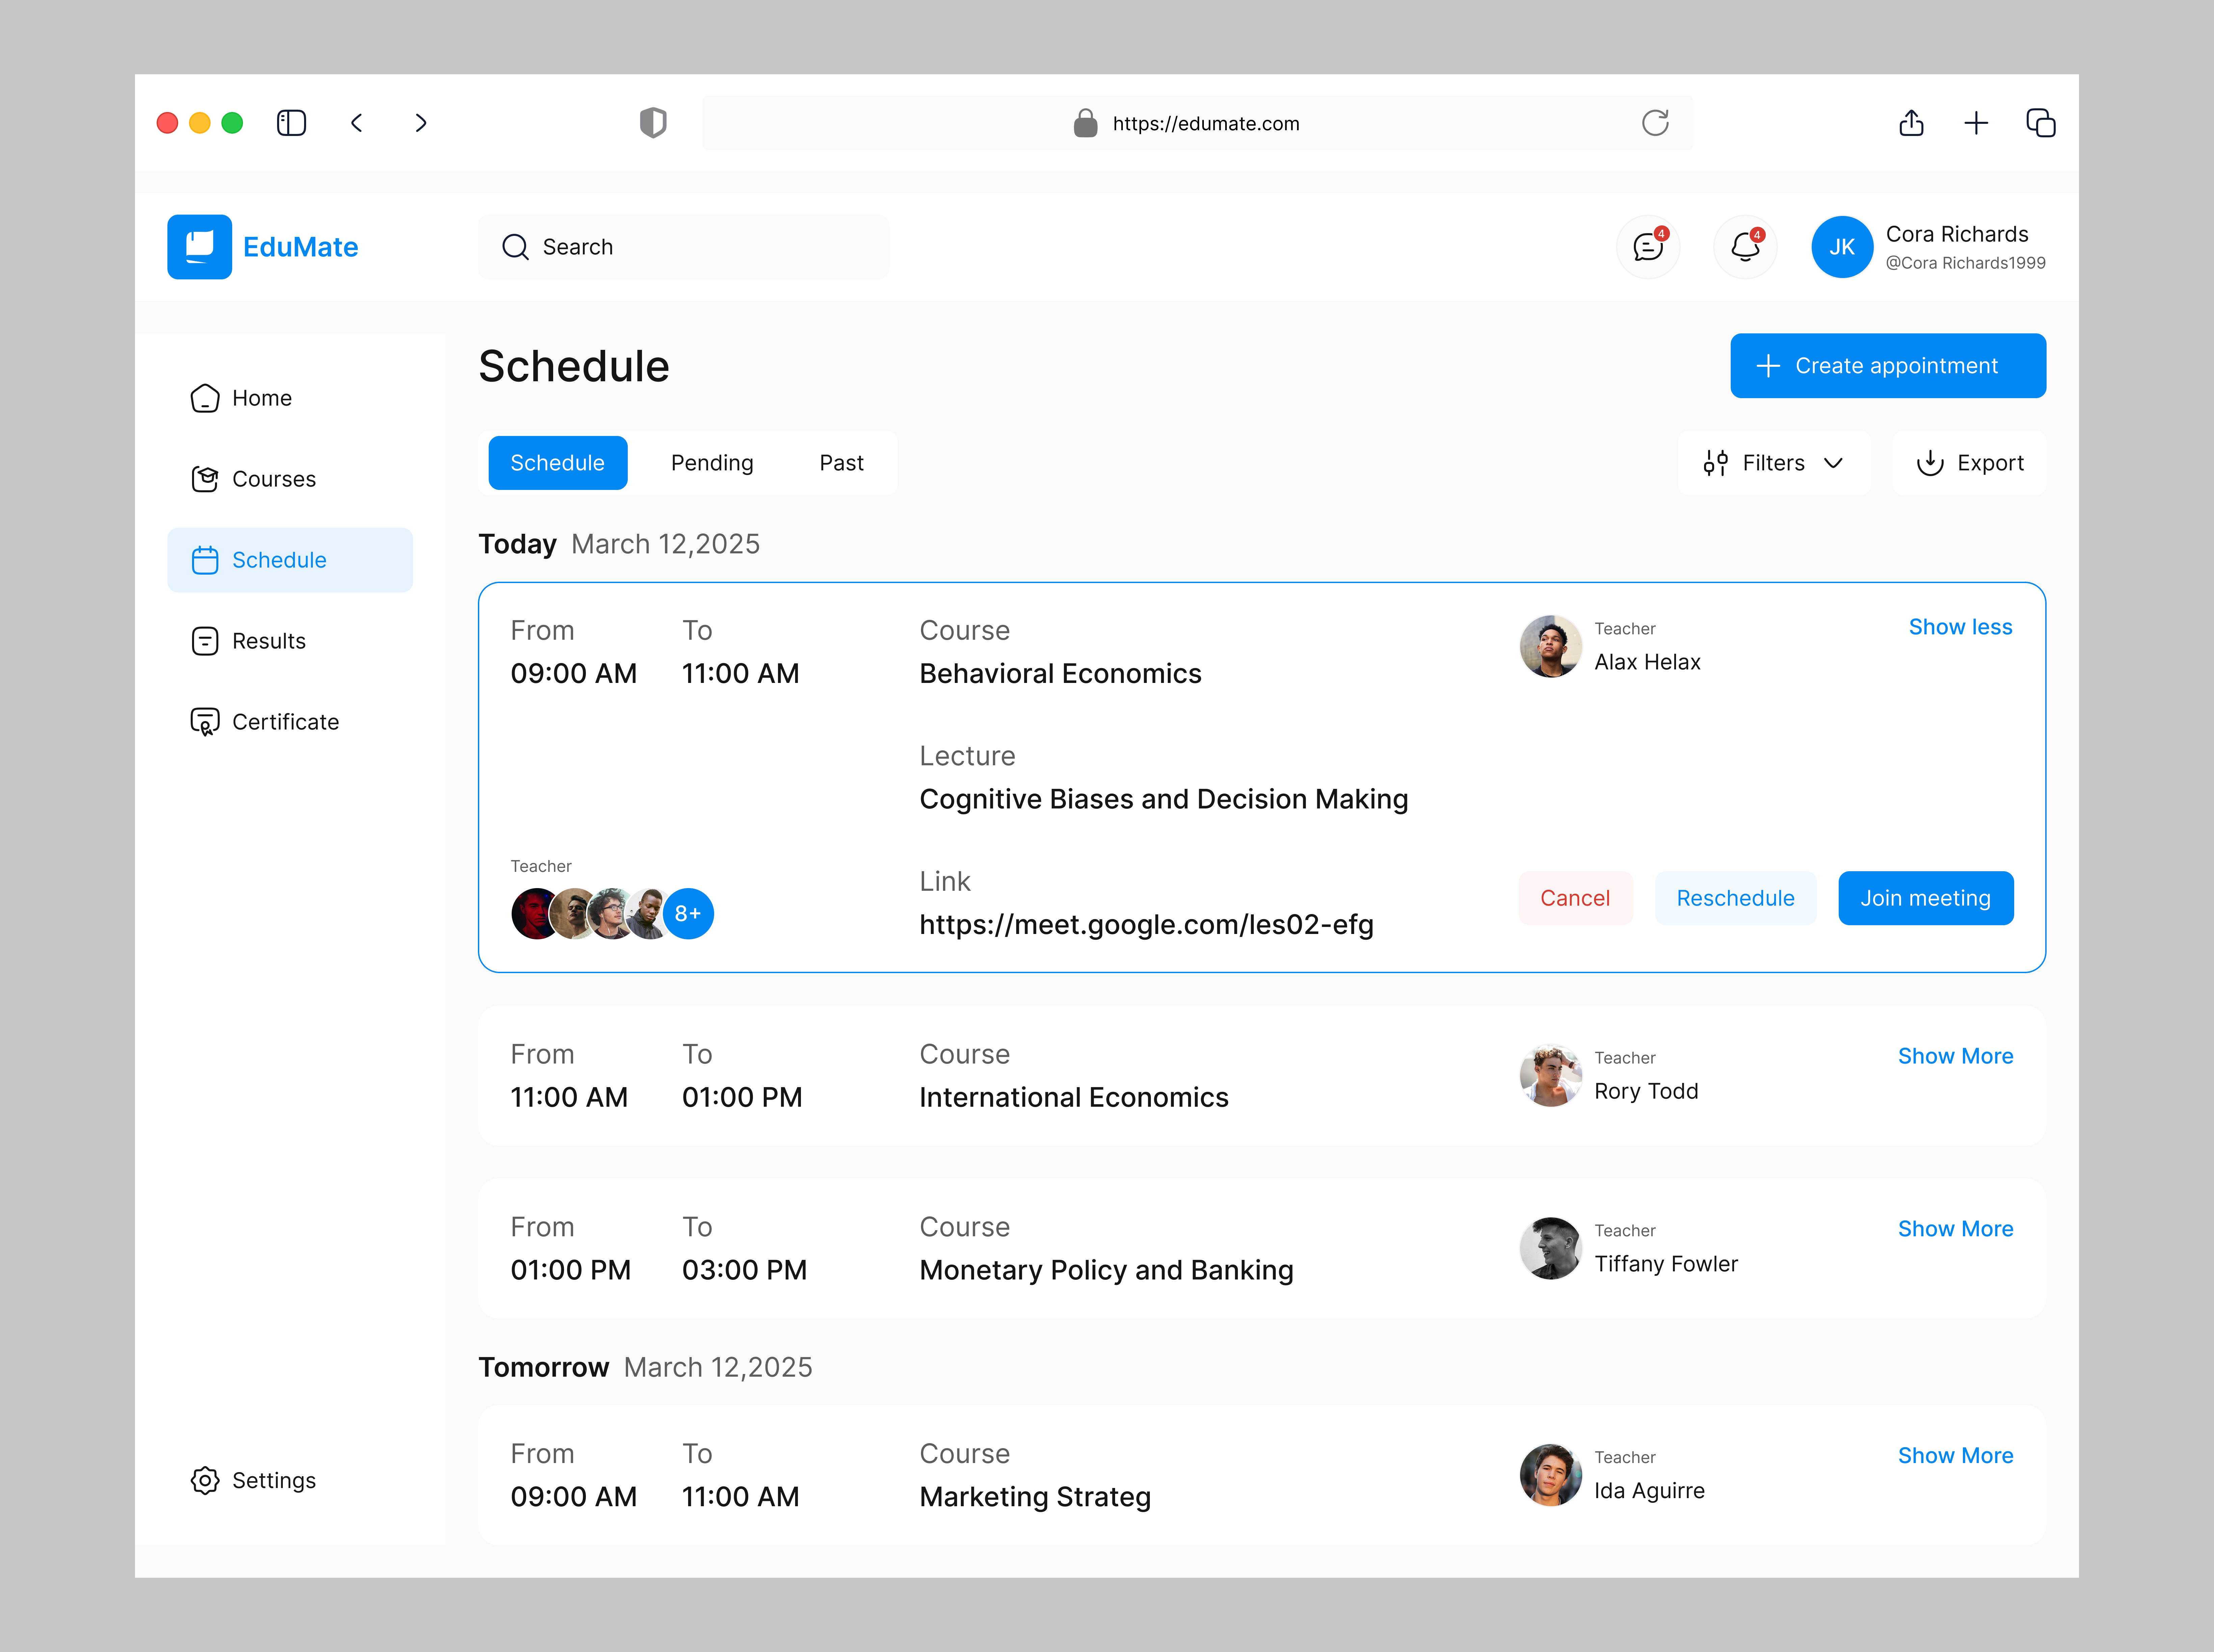Expand International Economics via Show More
The image size is (2214, 1652).
[1955, 1056]
